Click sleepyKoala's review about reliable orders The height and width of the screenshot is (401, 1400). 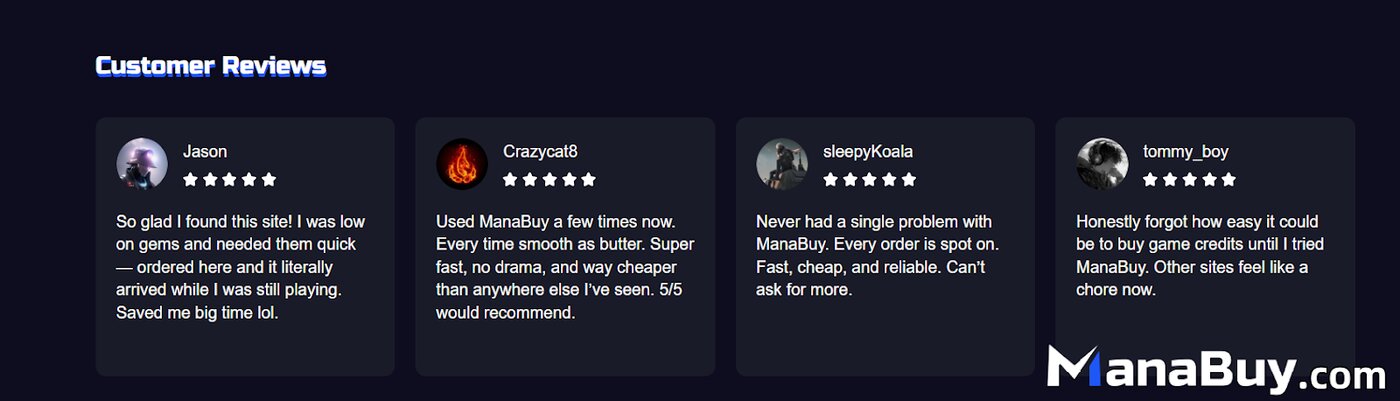point(877,255)
